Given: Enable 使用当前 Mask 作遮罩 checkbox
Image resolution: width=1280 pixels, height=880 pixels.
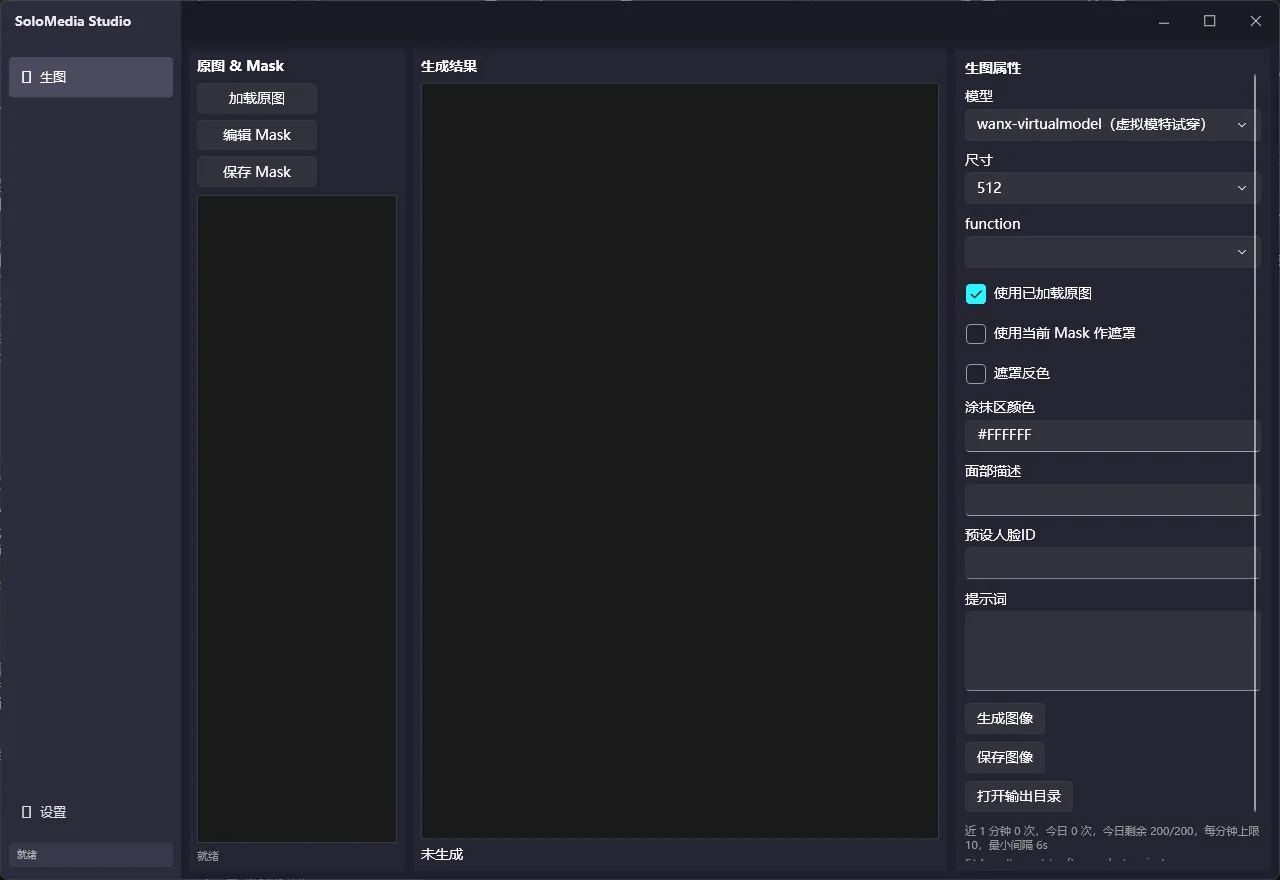Looking at the screenshot, I should tap(976, 334).
